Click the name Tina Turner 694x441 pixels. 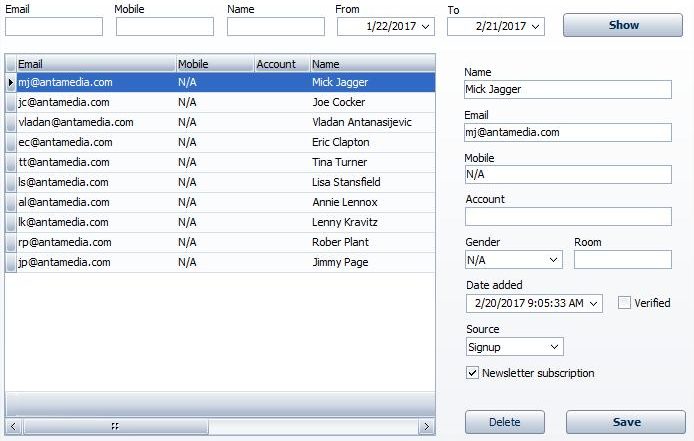point(339,162)
